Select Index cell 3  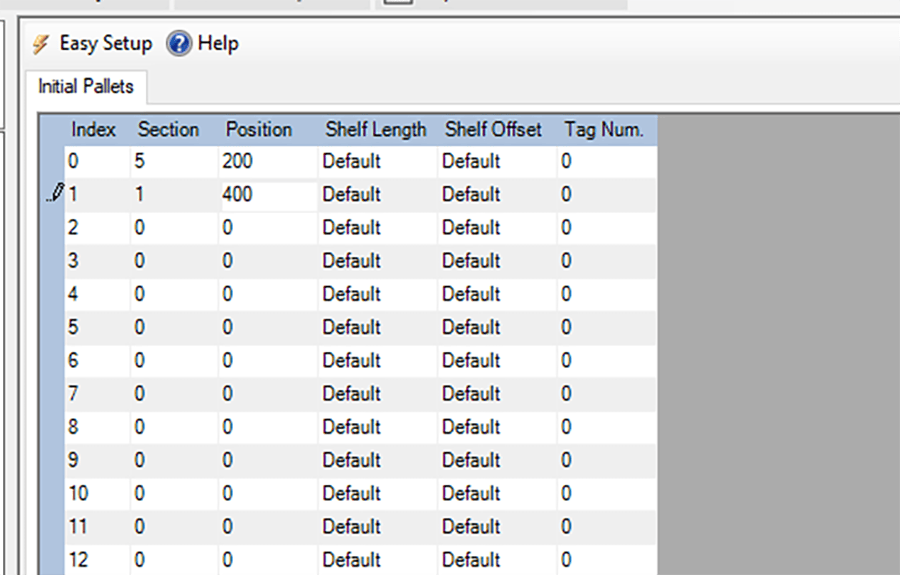[x=98, y=261]
